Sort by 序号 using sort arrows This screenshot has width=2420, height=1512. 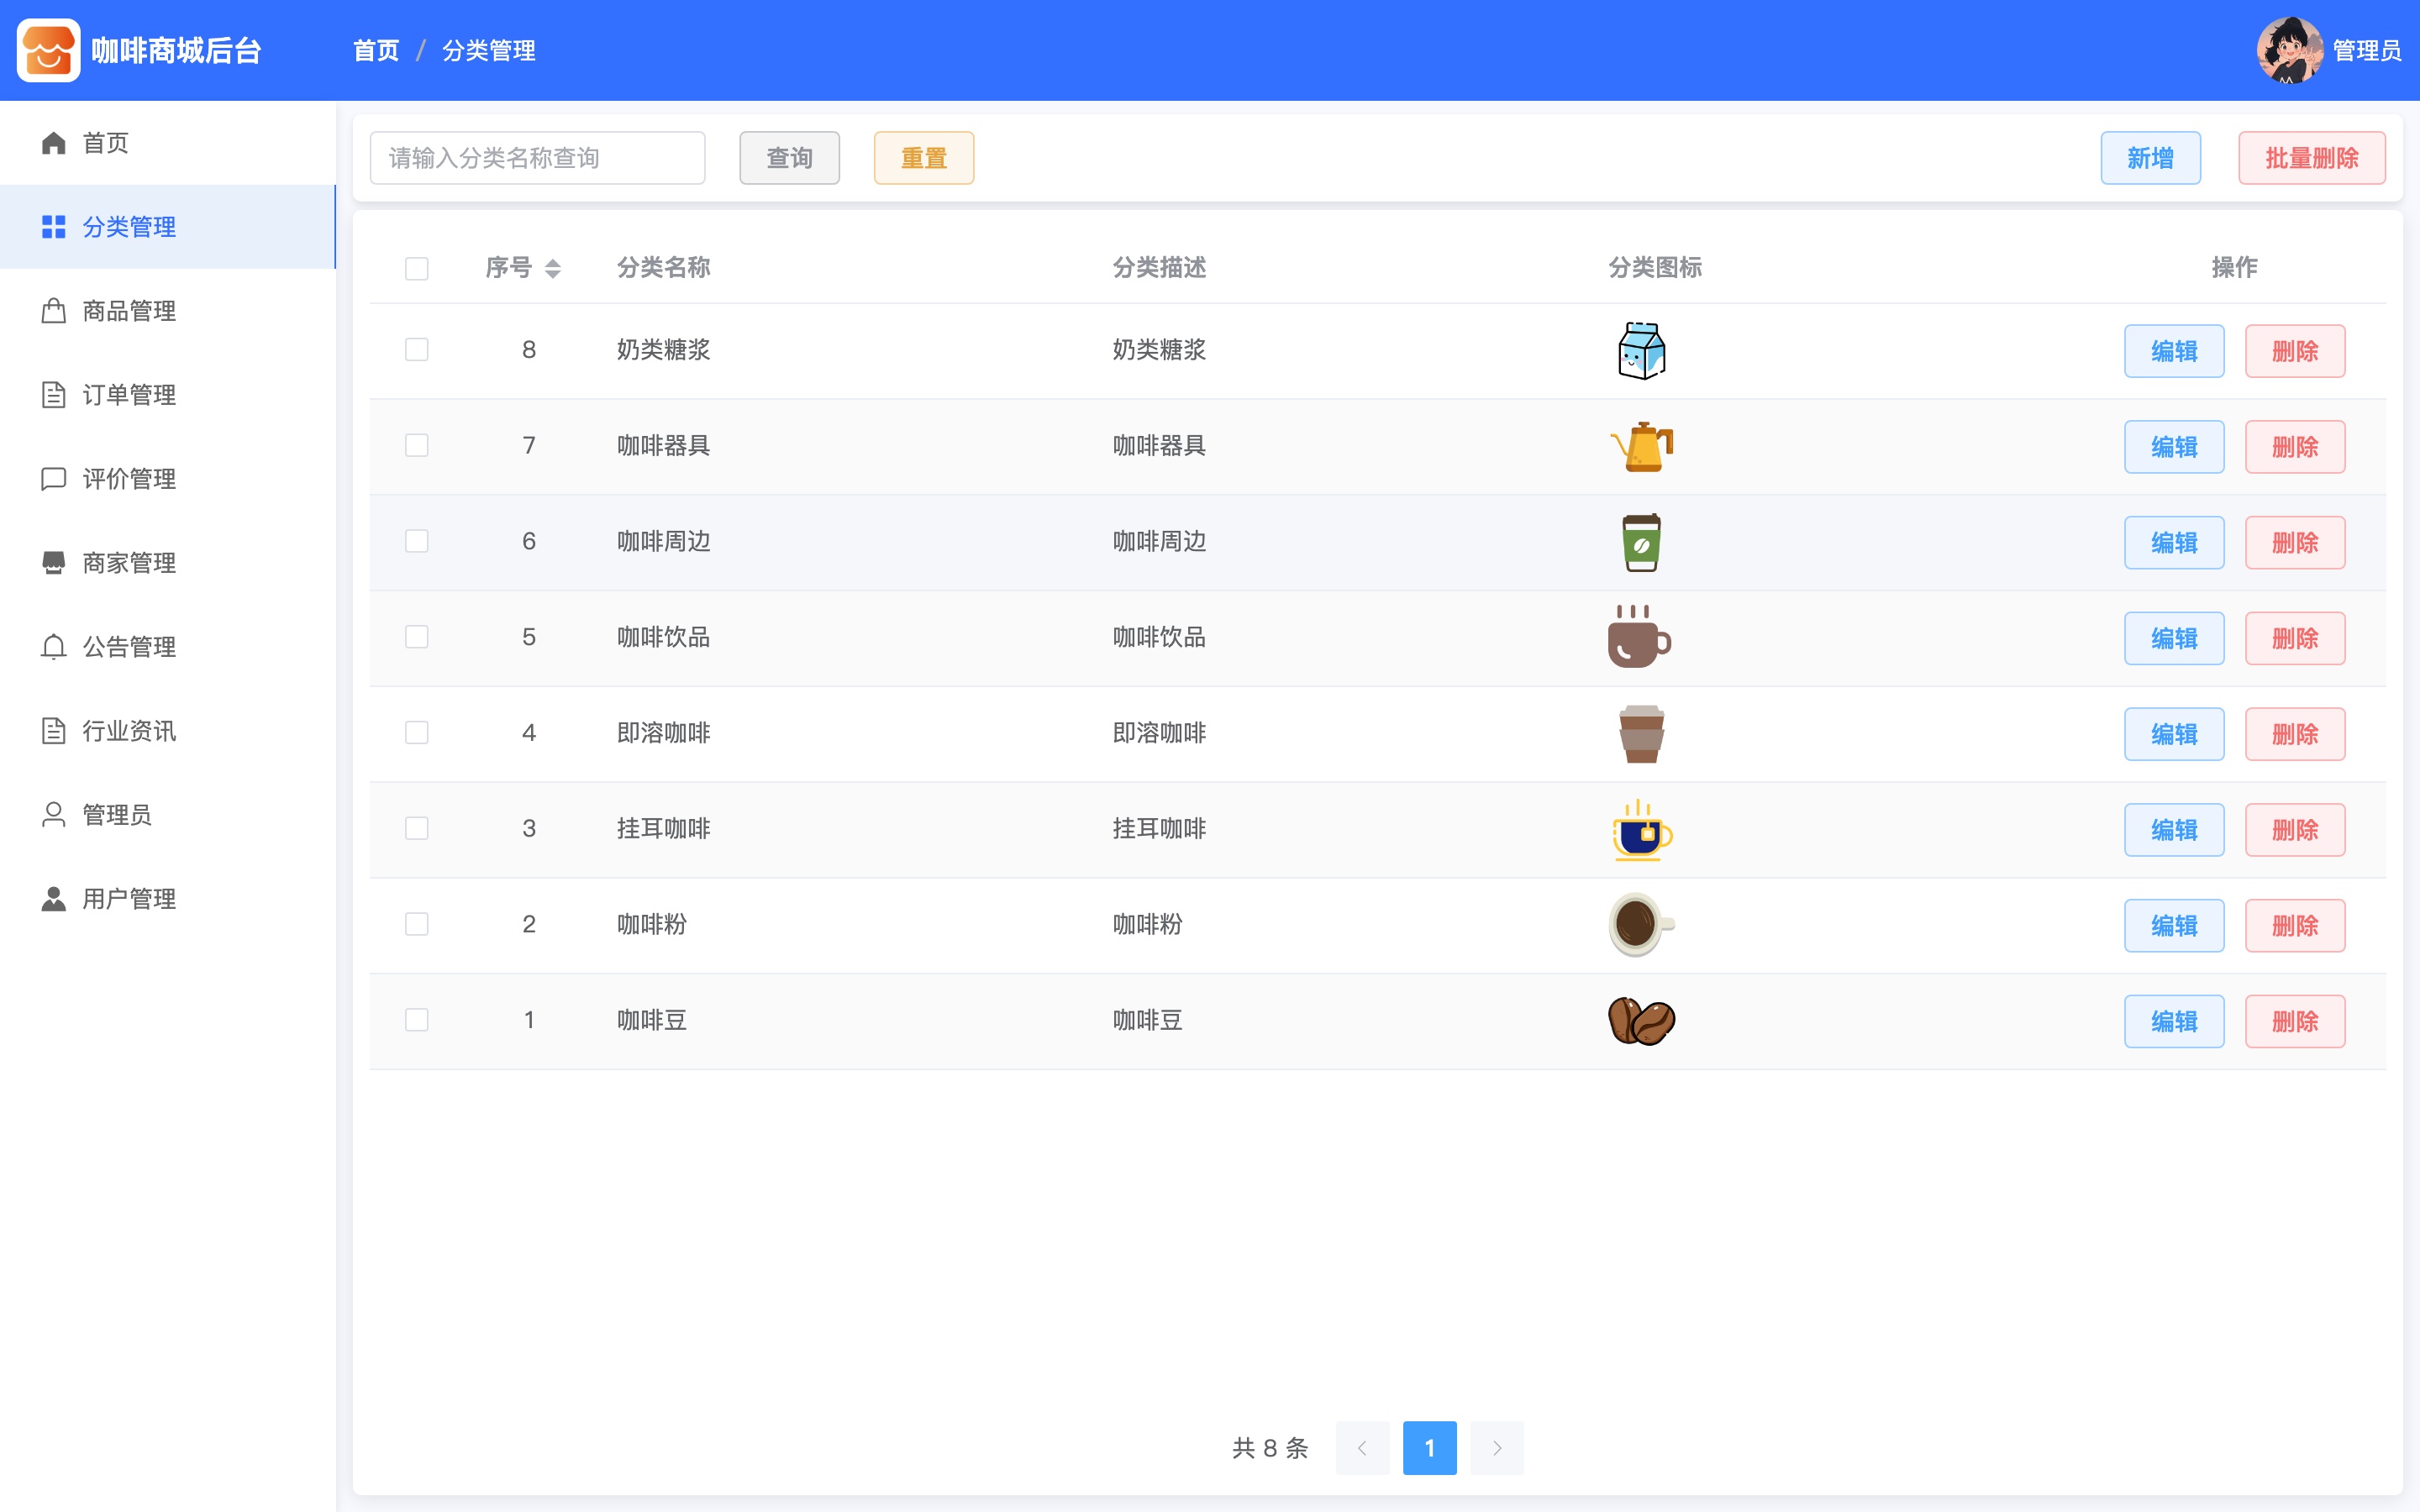tap(553, 268)
